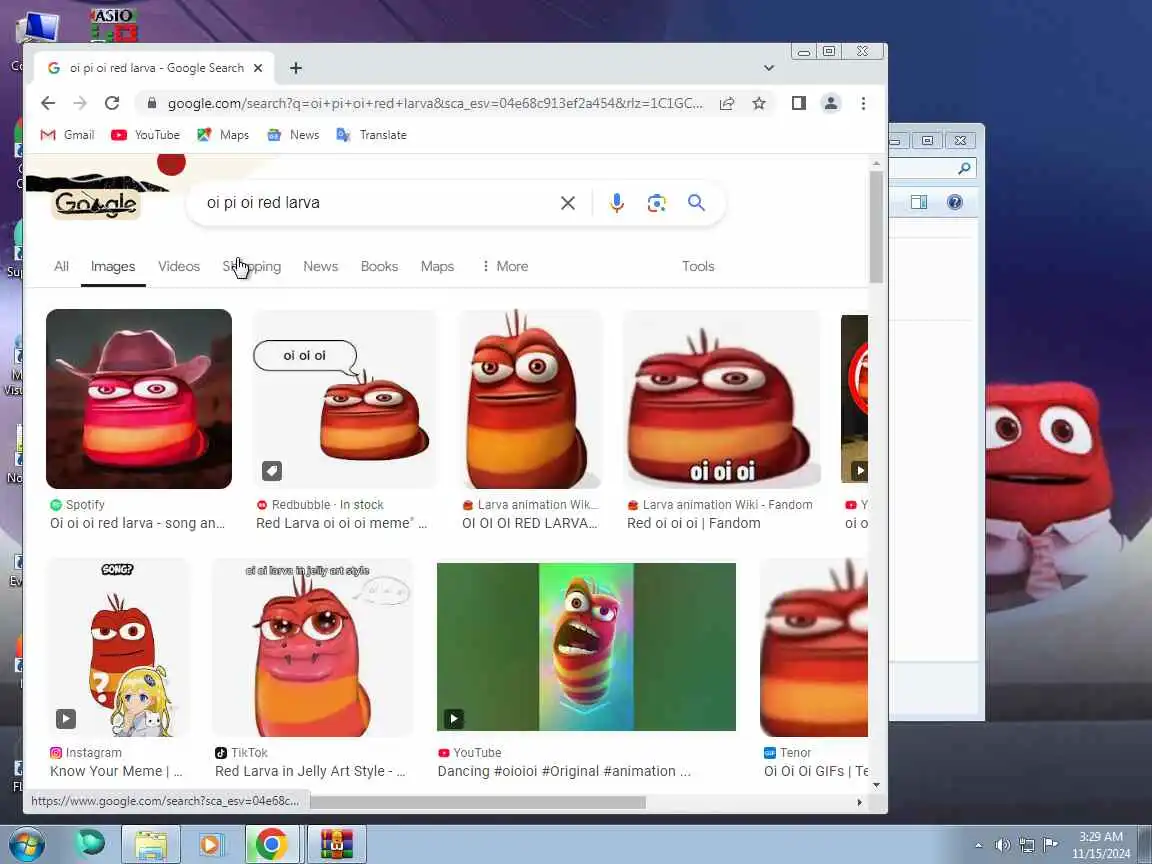The height and width of the screenshot is (864, 1152).
Task: Open the 'OI OI OI RED LARVA' wiki image
Action: click(530, 399)
